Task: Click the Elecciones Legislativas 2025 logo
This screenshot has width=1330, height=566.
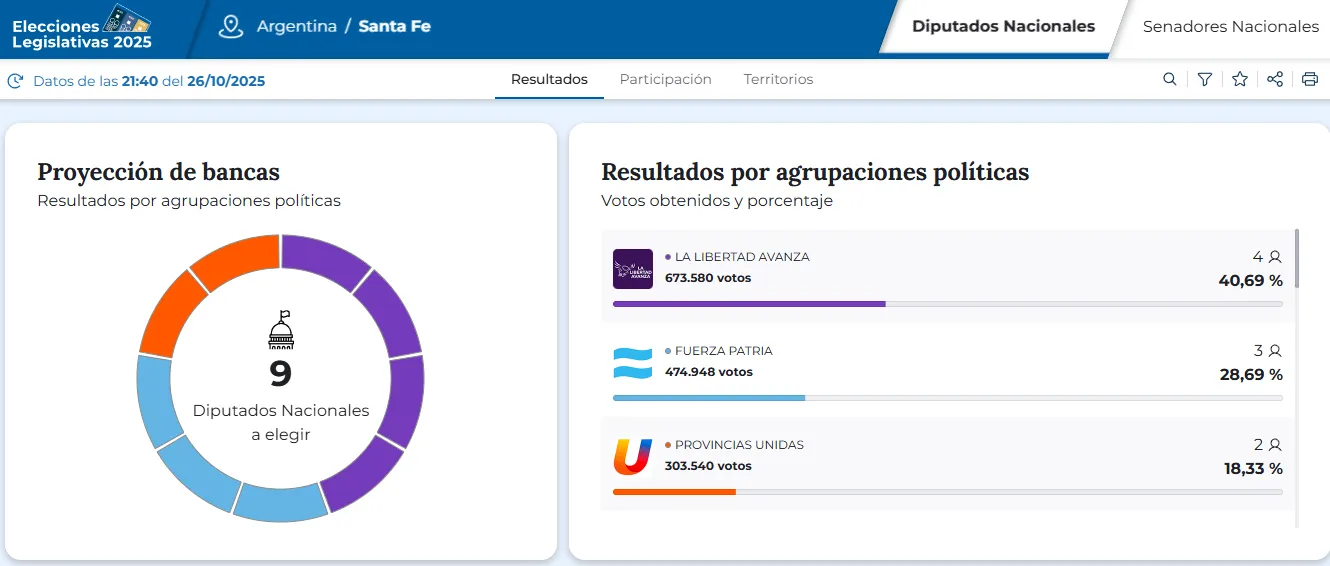Action: (82, 28)
